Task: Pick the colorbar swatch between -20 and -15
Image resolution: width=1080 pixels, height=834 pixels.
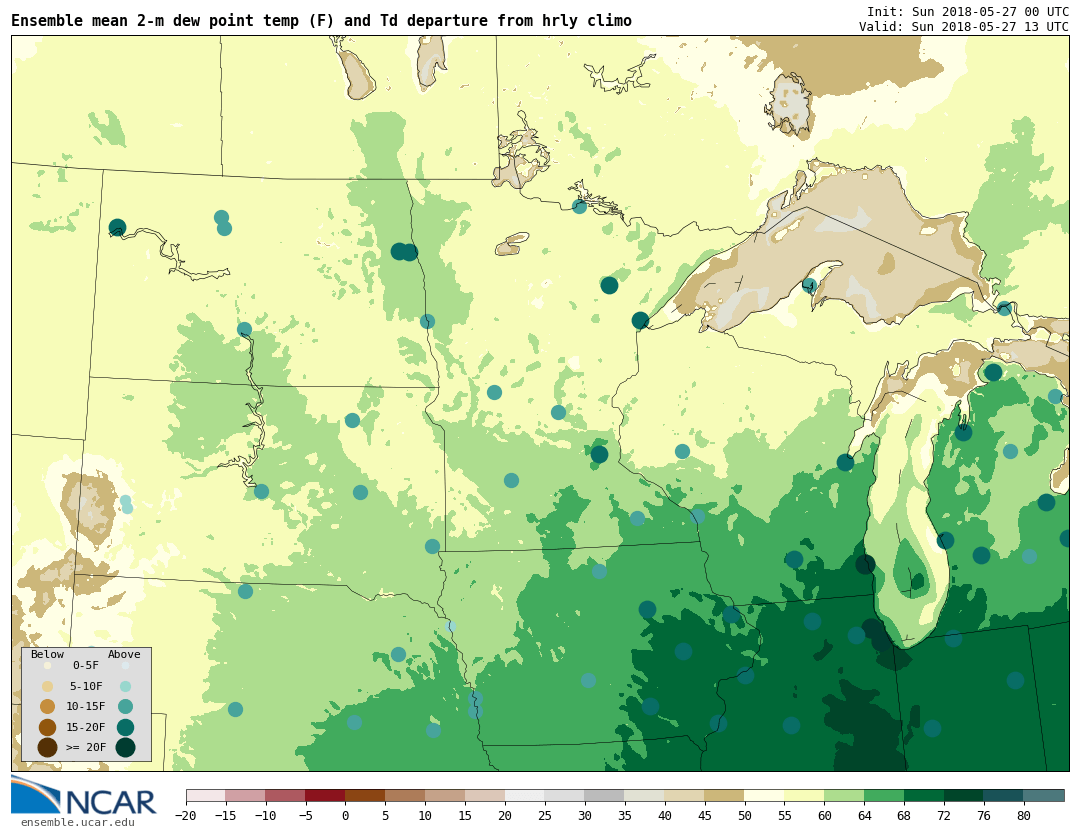Action: 206,796
